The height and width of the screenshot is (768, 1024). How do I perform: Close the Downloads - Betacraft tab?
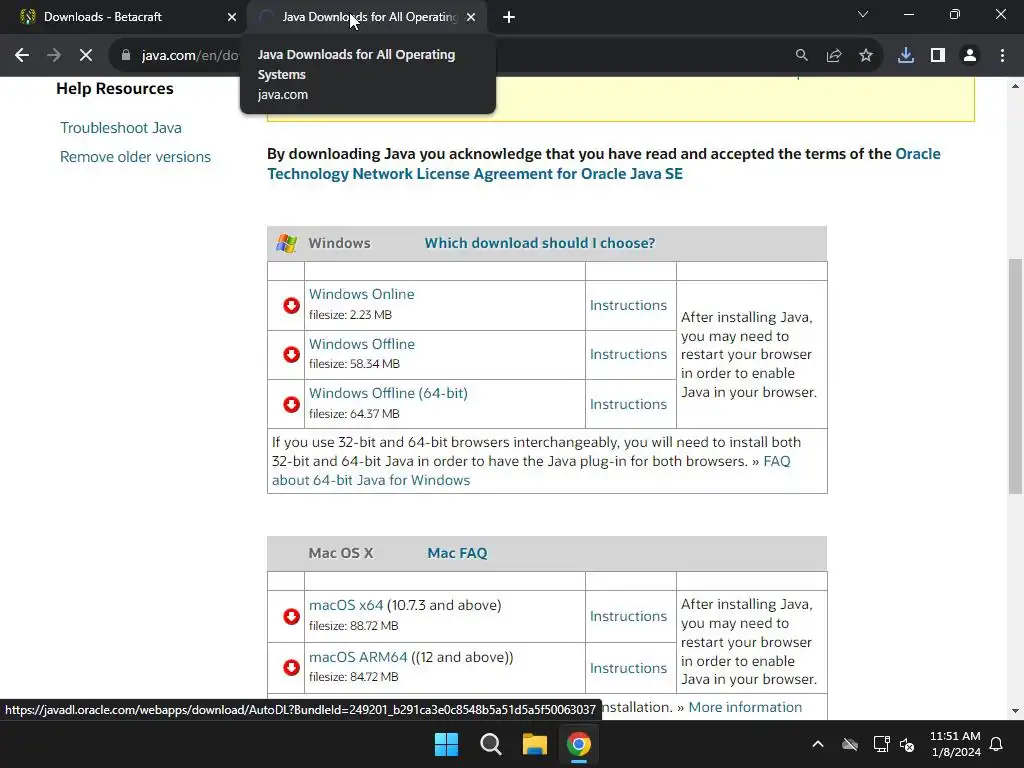pyautogui.click(x=232, y=17)
